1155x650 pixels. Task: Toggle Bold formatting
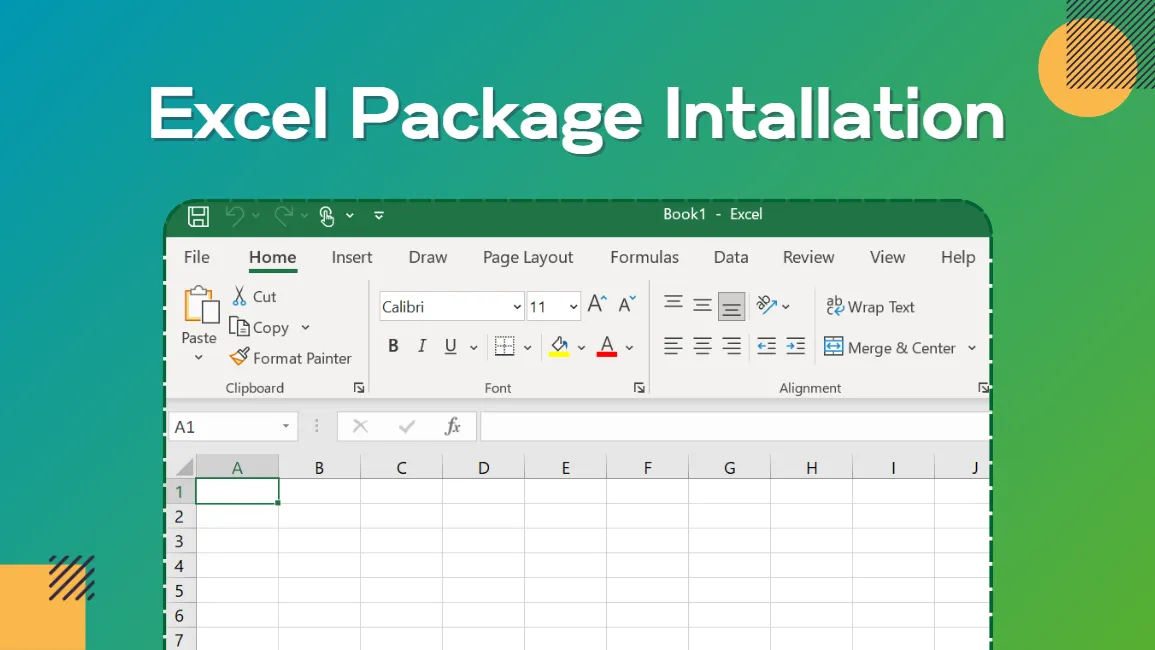pos(393,346)
